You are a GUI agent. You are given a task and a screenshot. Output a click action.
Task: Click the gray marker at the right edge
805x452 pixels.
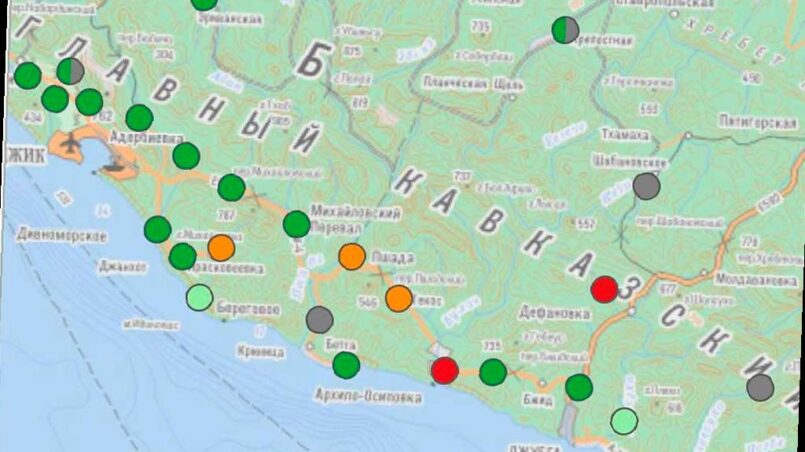760,388
